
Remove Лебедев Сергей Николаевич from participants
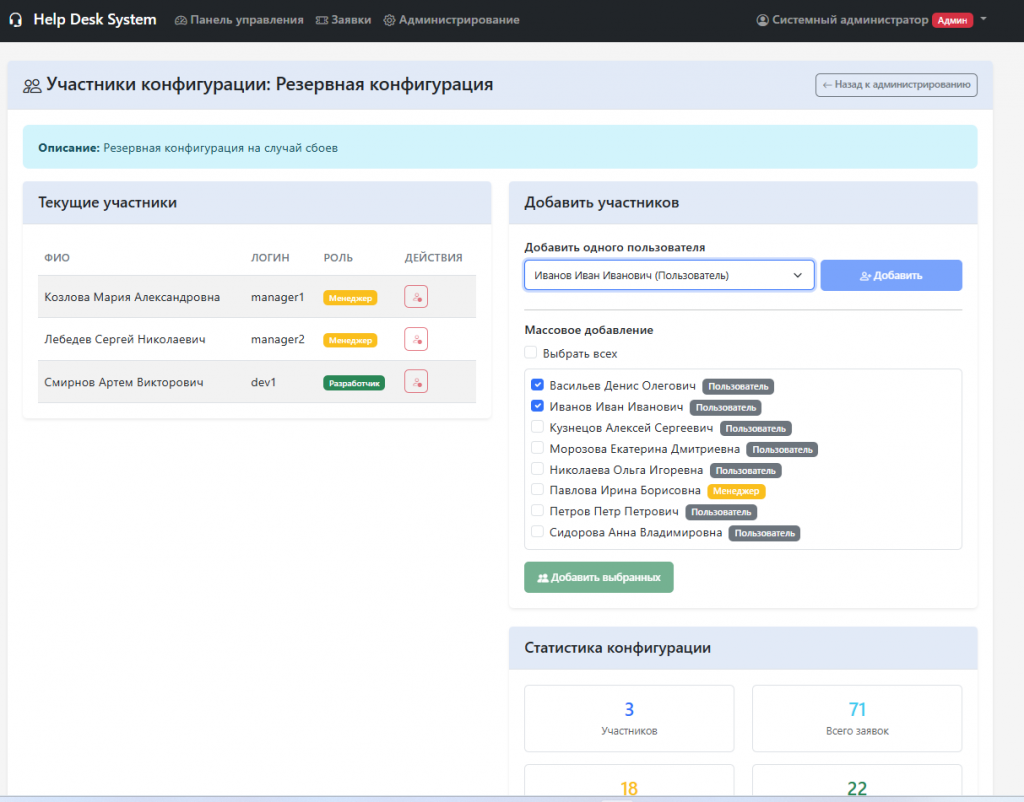[x=416, y=339]
